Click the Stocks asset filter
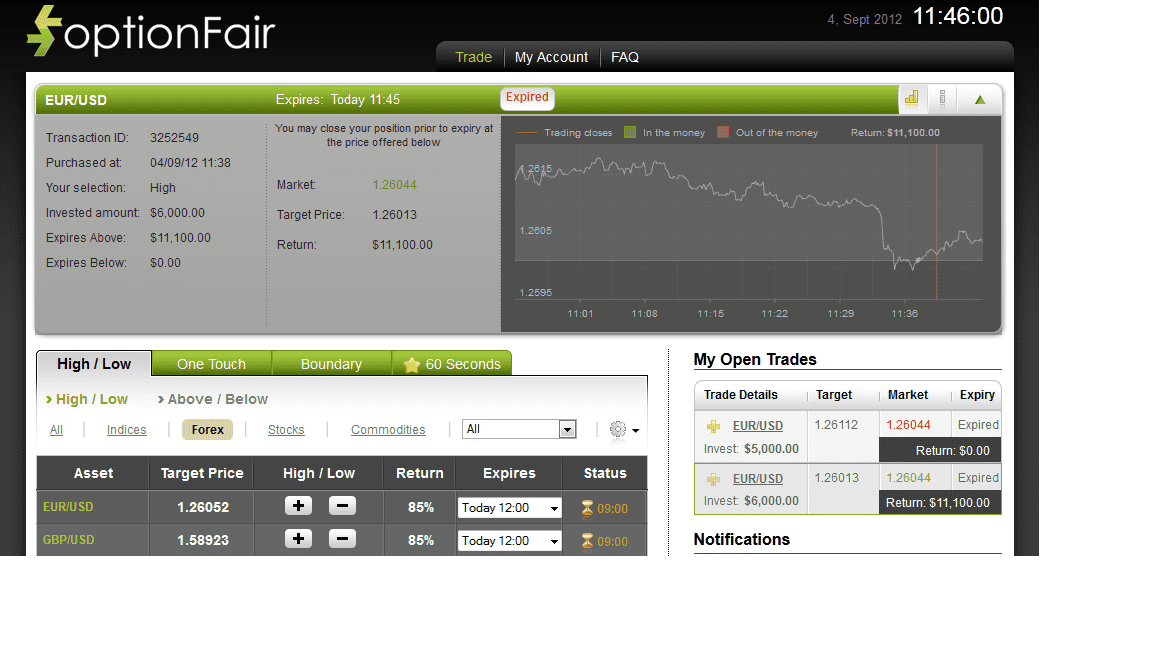The height and width of the screenshot is (648, 1152). click(286, 429)
